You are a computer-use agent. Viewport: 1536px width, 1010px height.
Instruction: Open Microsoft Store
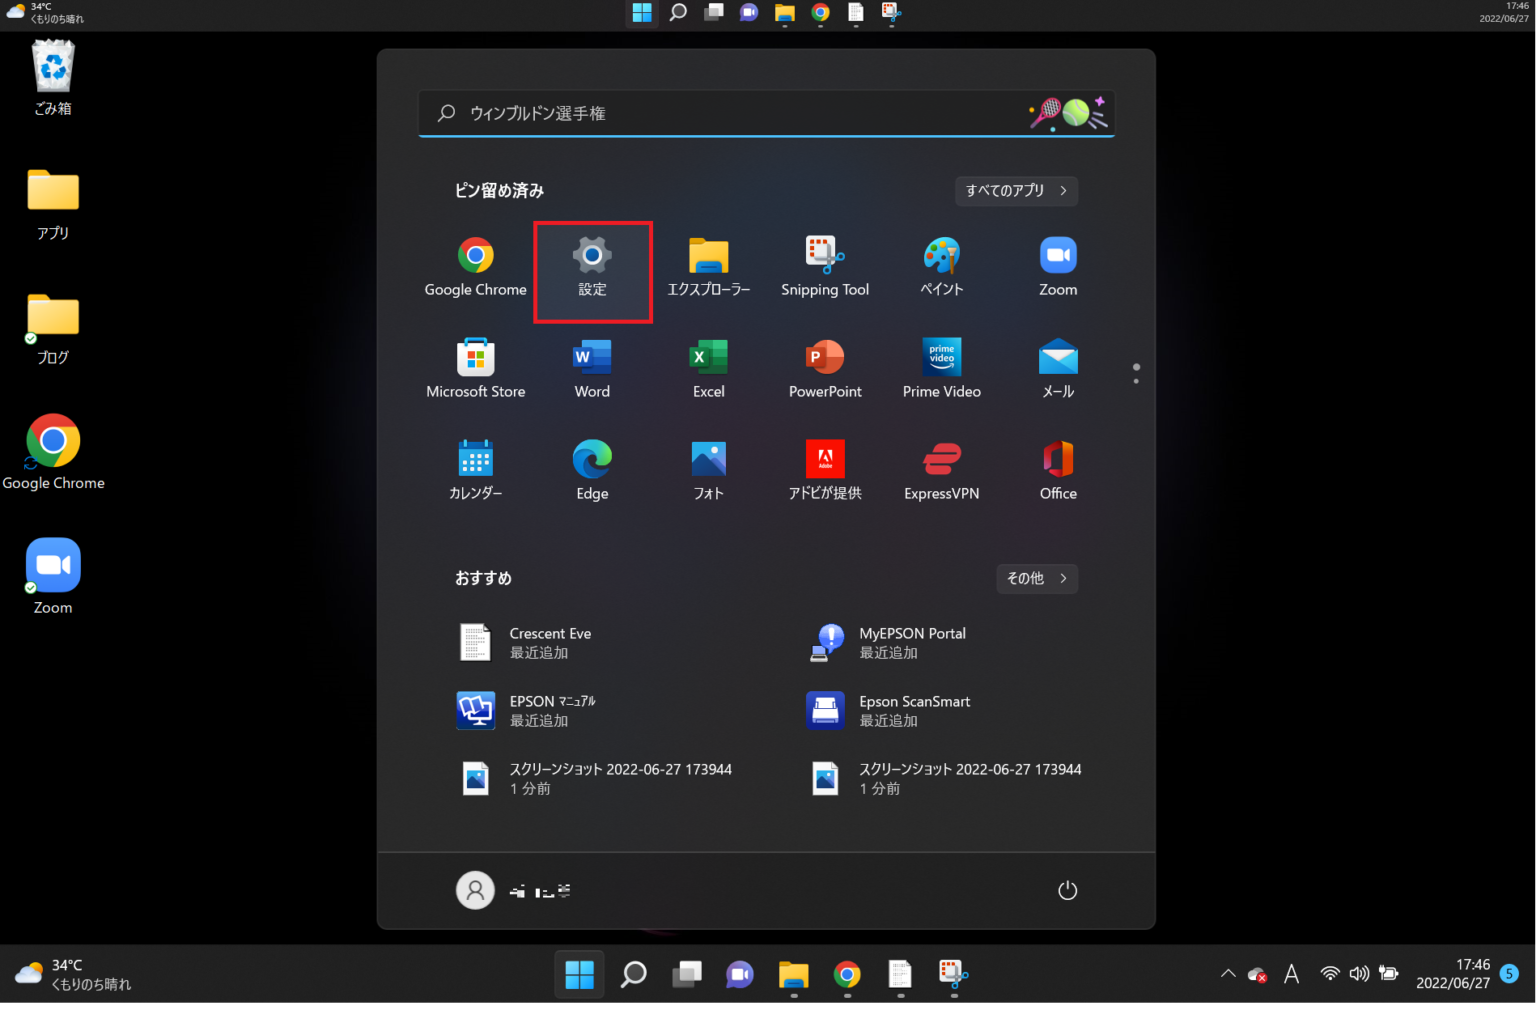(475, 368)
